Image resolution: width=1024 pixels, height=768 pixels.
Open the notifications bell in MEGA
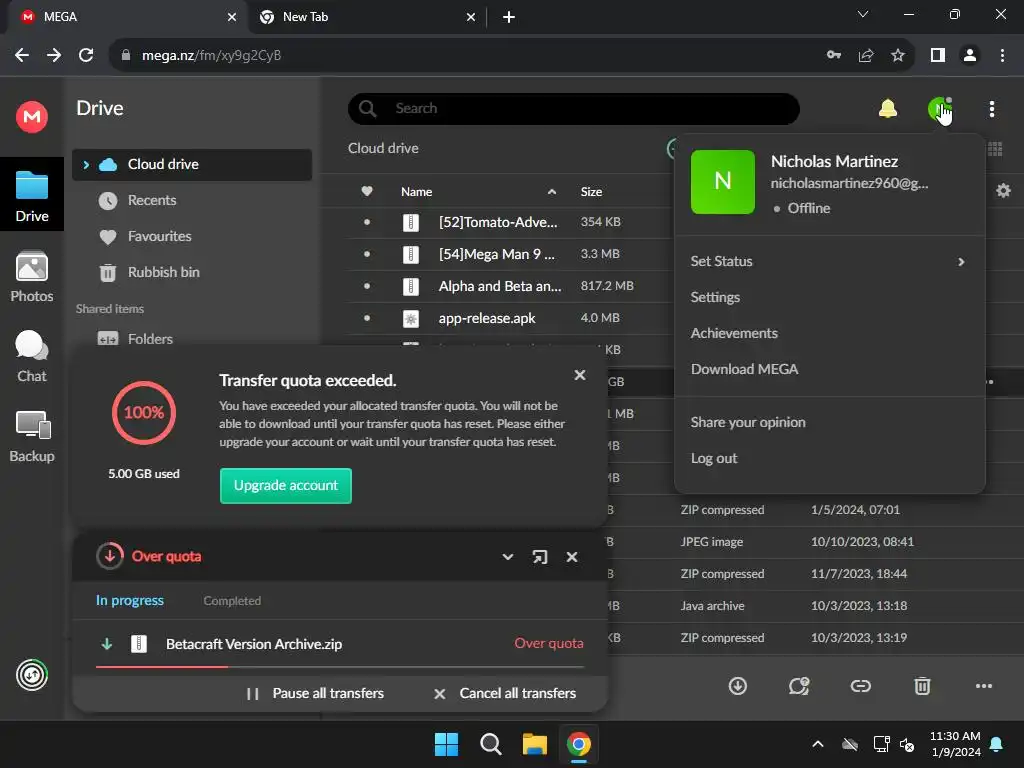click(x=888, y=108)
